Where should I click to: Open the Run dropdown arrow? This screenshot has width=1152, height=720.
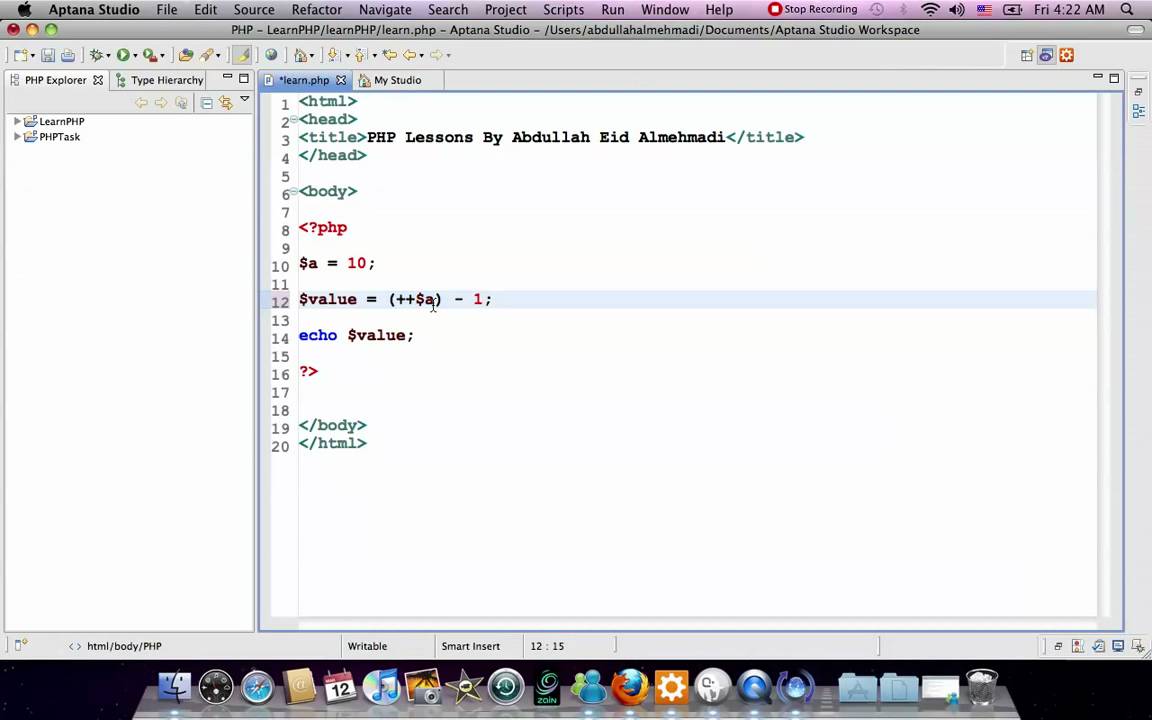[x=135, y=56]
